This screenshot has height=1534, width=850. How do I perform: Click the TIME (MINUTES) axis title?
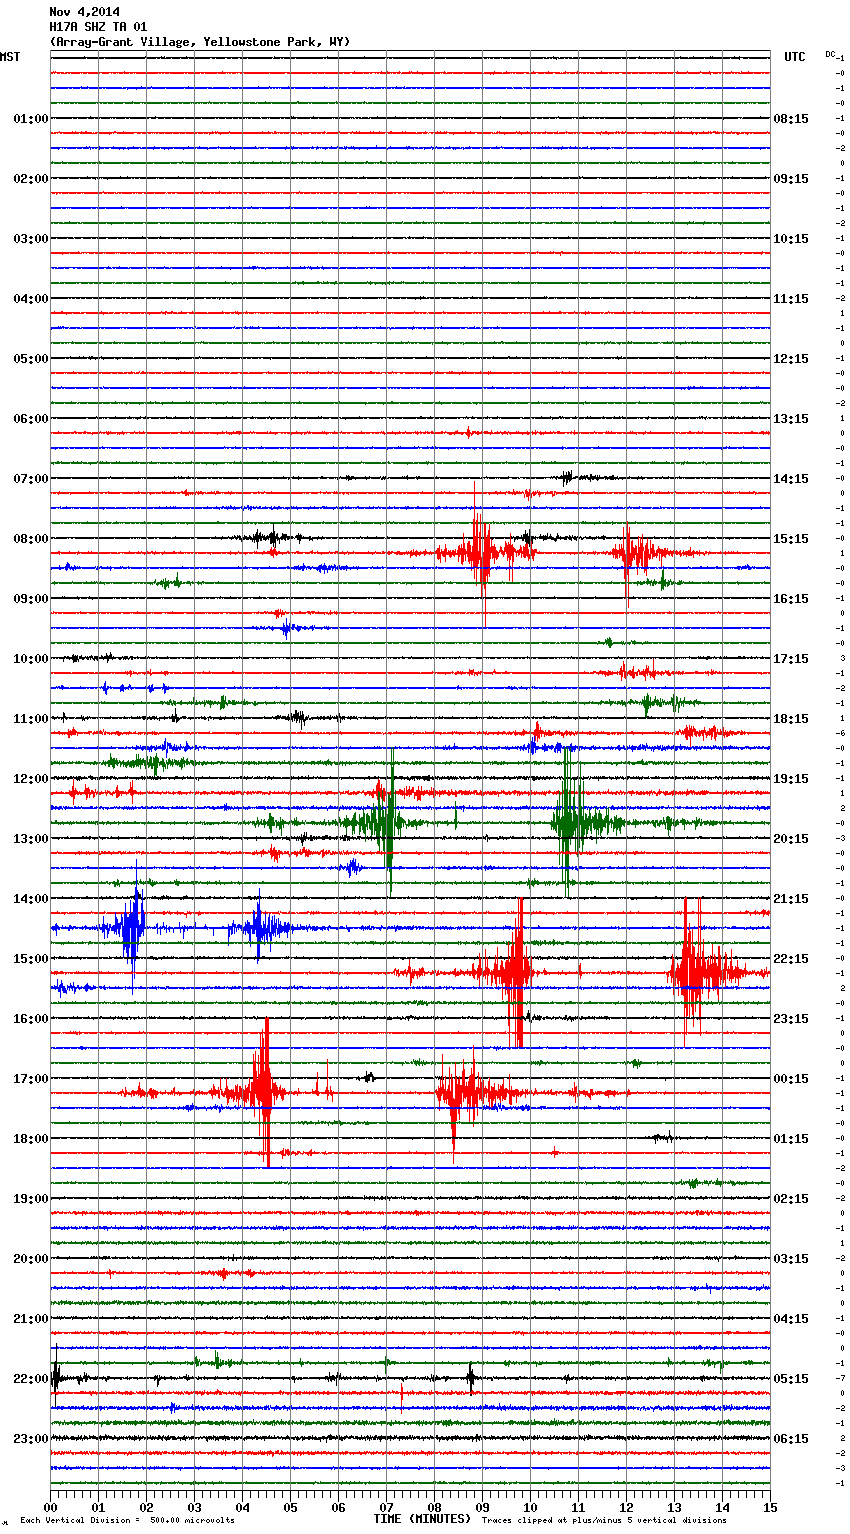[422, 1519]
